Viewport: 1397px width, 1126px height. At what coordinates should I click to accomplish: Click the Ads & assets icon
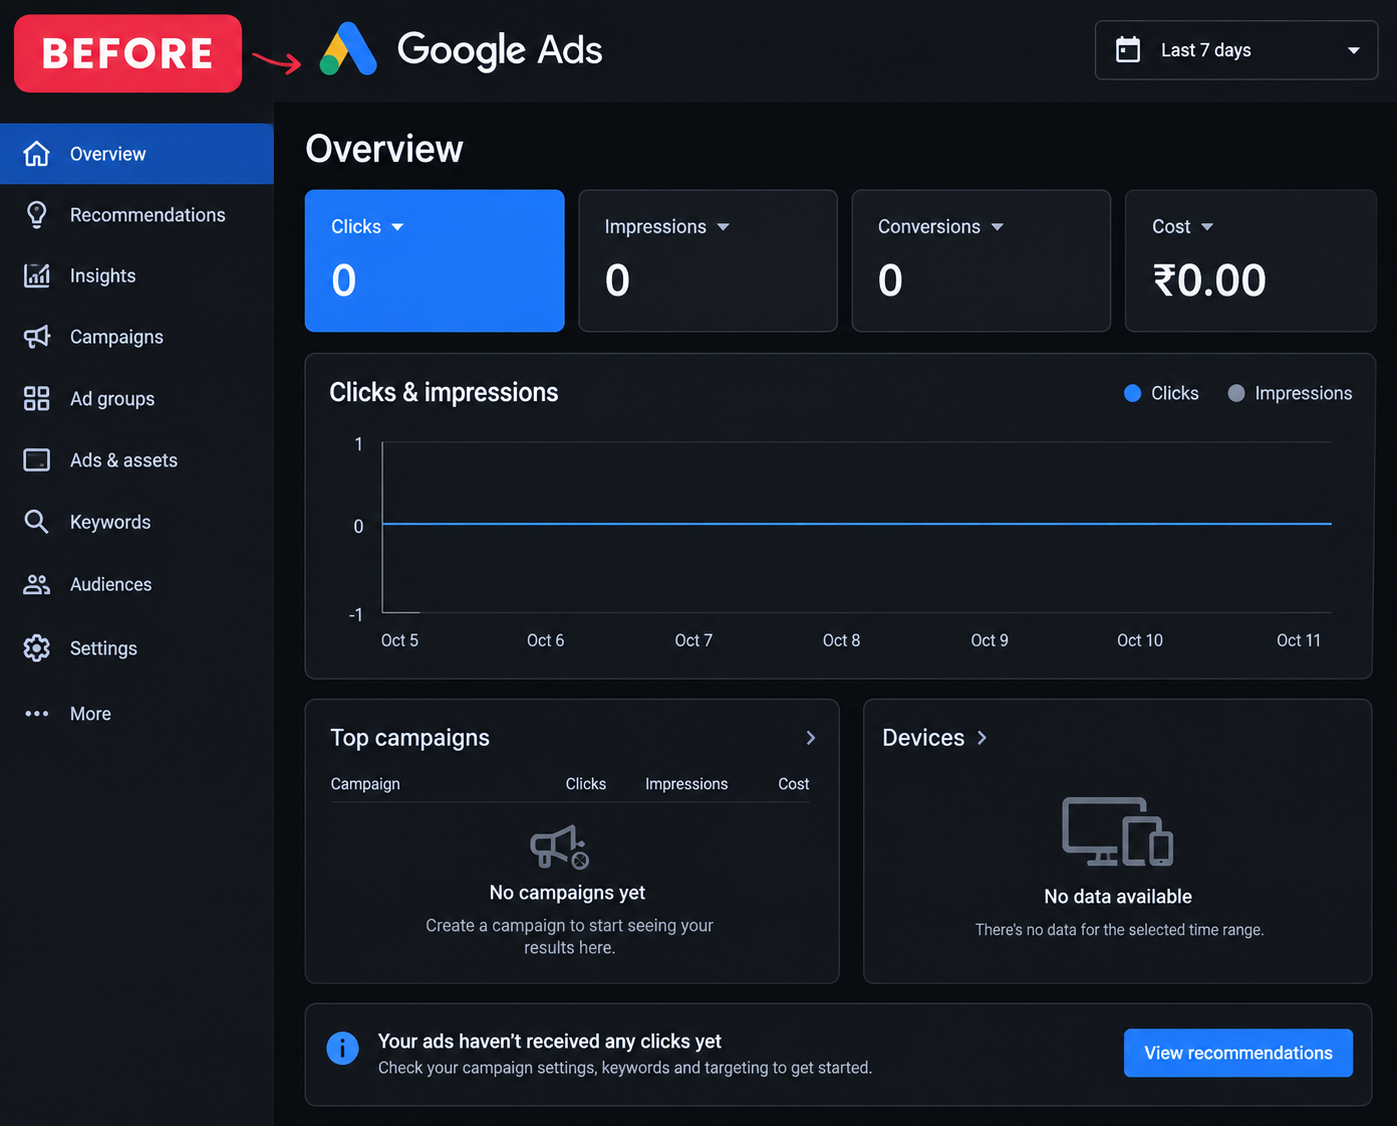coord(37,460)
